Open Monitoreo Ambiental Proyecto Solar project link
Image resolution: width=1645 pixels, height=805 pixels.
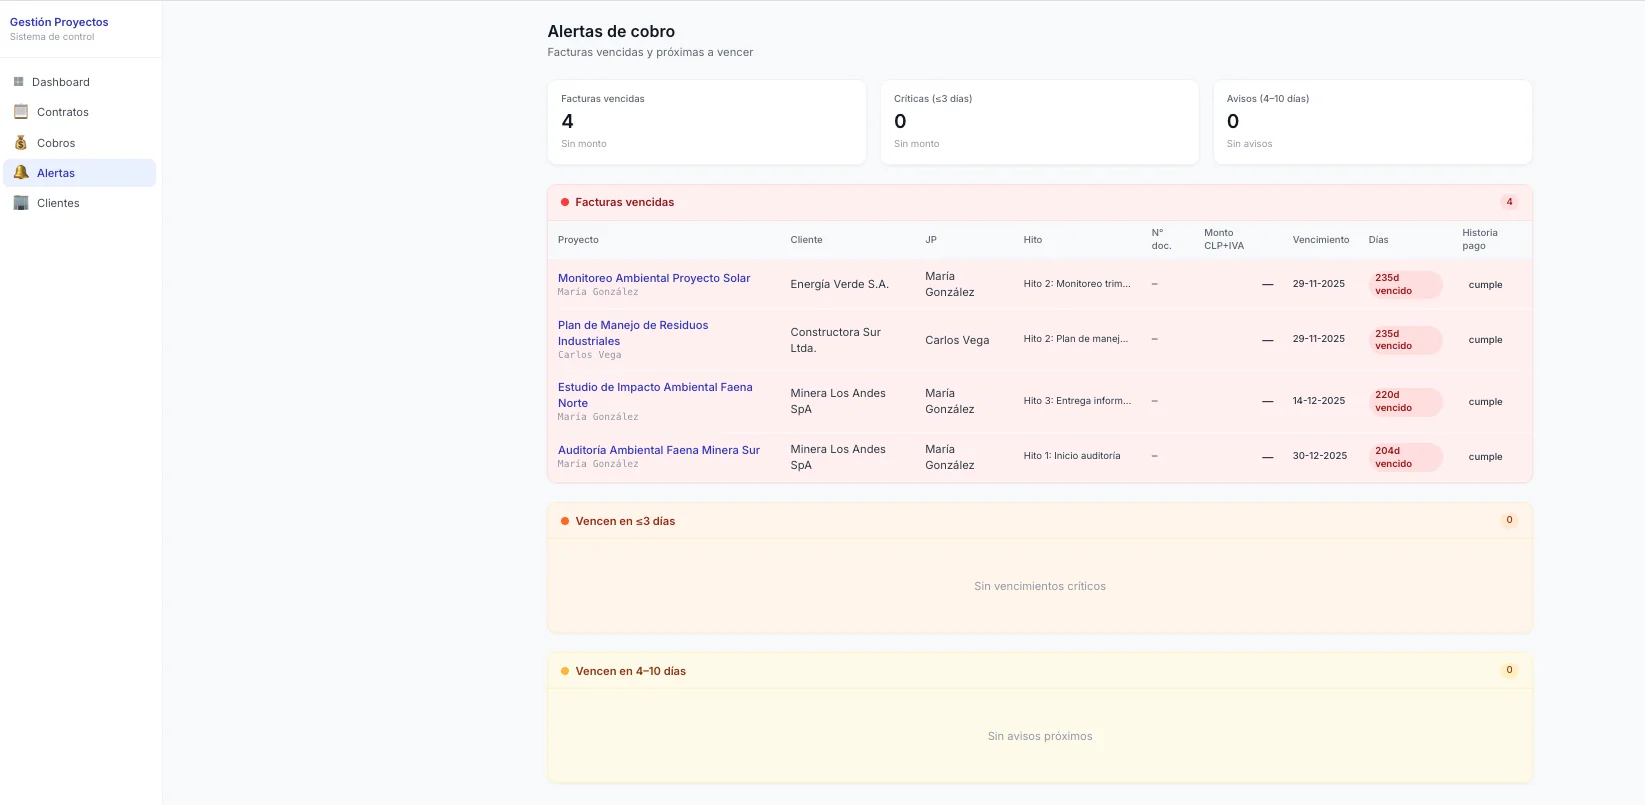click(654, 278)
